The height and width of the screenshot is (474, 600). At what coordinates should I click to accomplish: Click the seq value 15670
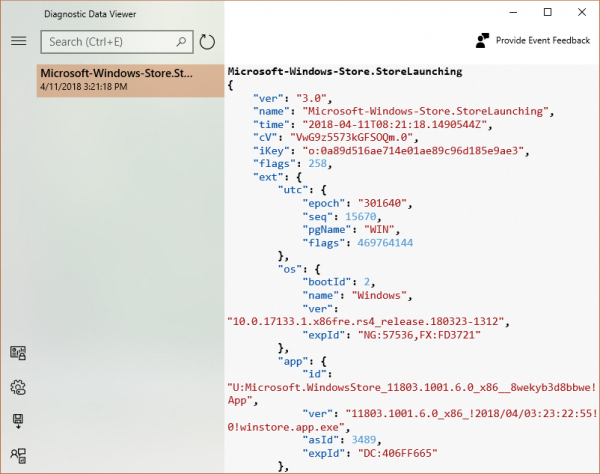[361, 217]
